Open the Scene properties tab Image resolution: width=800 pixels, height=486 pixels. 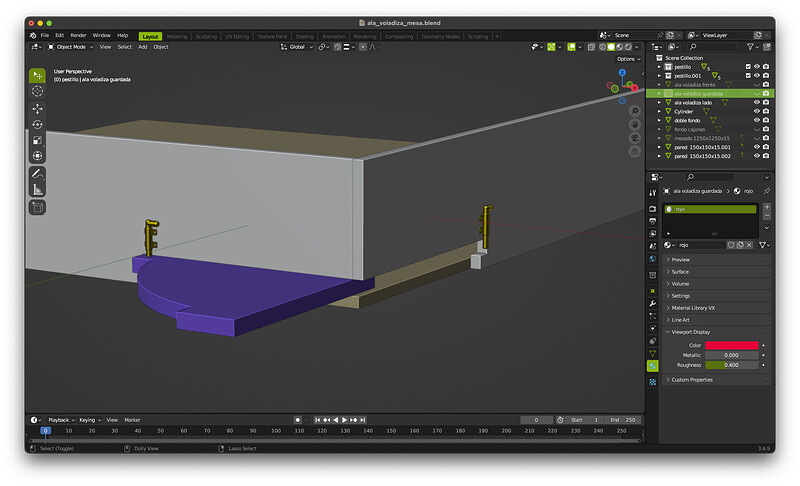[x=653, y=246]
